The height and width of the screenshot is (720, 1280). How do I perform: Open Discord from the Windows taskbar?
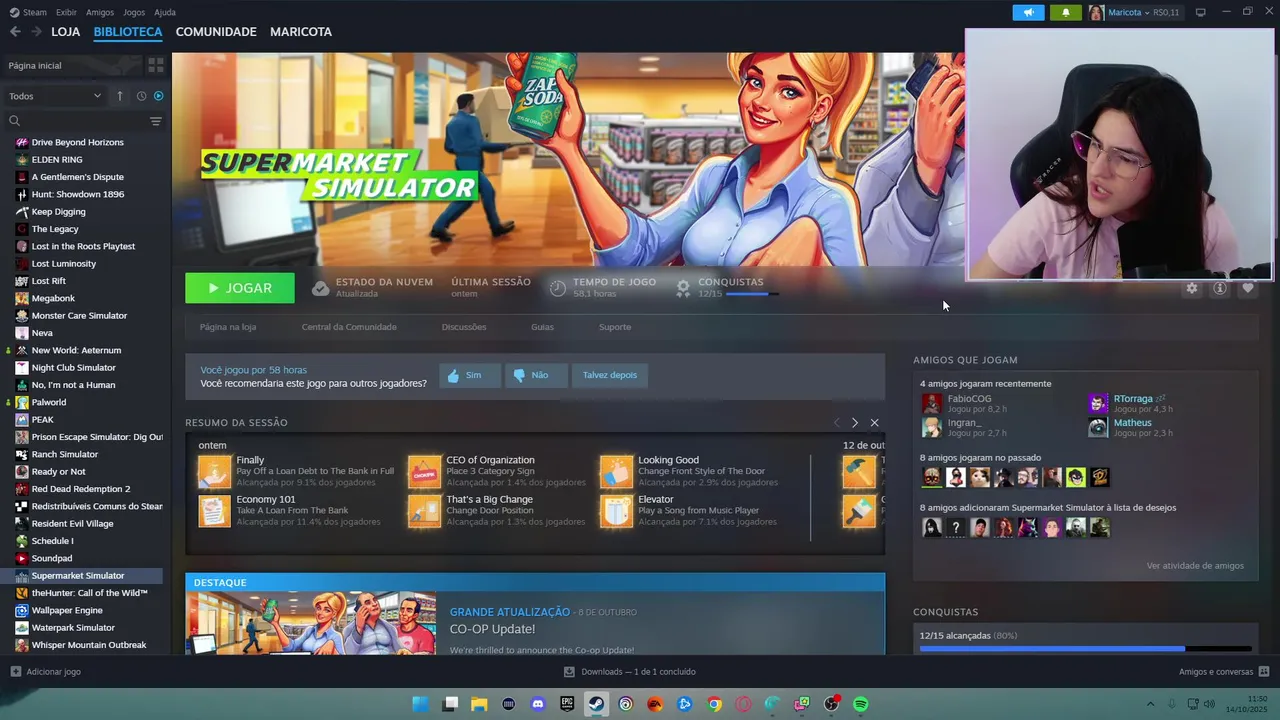[x=538, y=704]
